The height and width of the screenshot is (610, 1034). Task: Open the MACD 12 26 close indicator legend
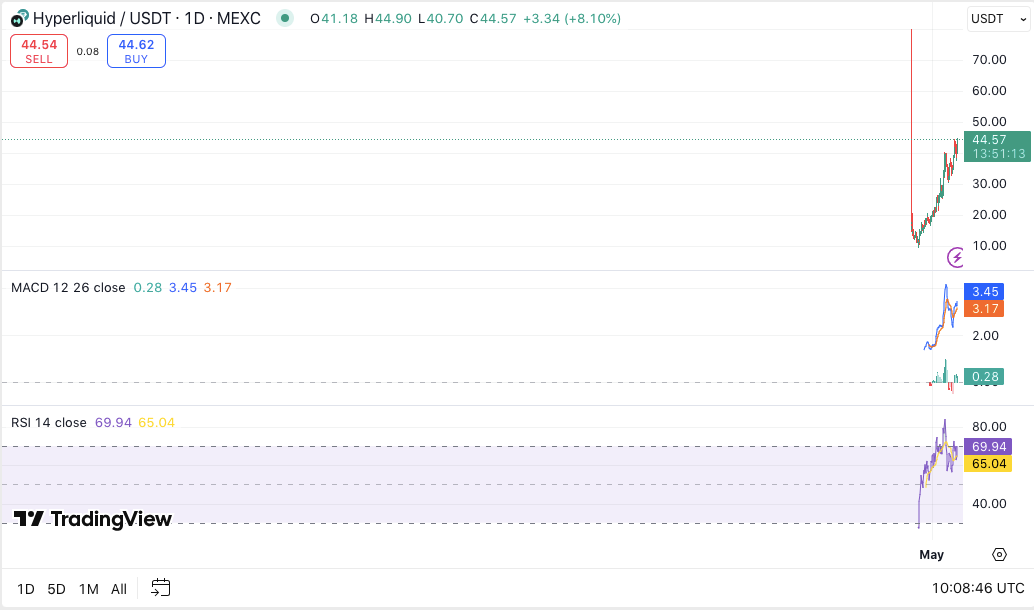tap(68, 288)
